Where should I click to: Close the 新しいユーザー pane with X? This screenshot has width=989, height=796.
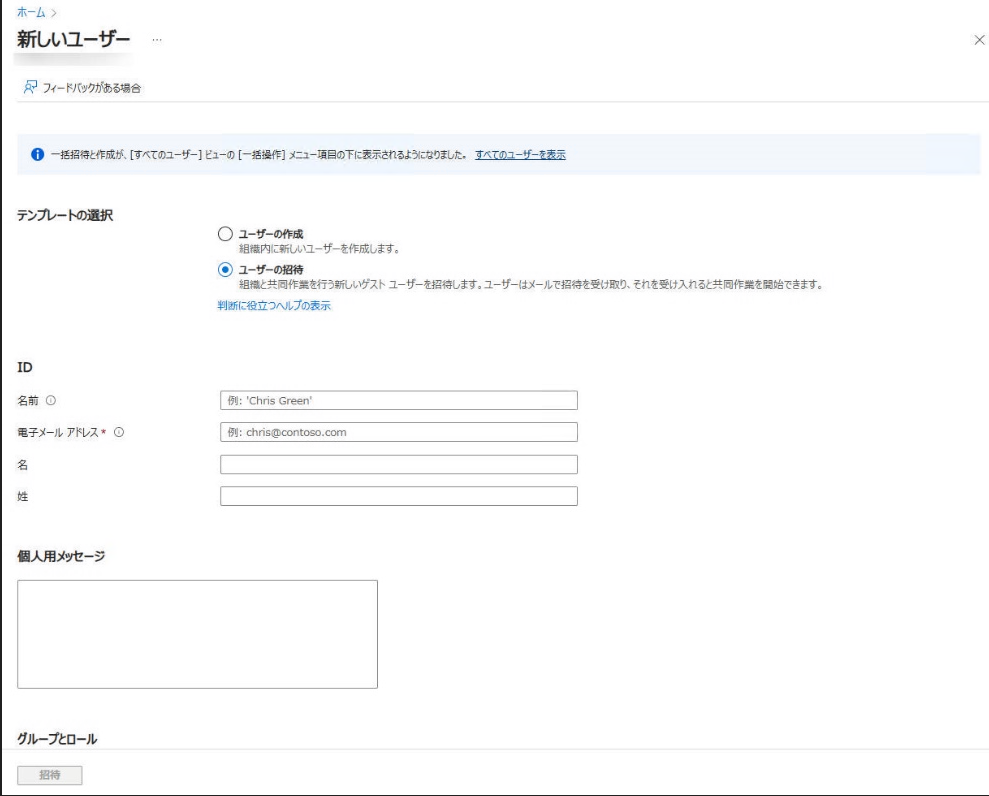click(978, 38)
